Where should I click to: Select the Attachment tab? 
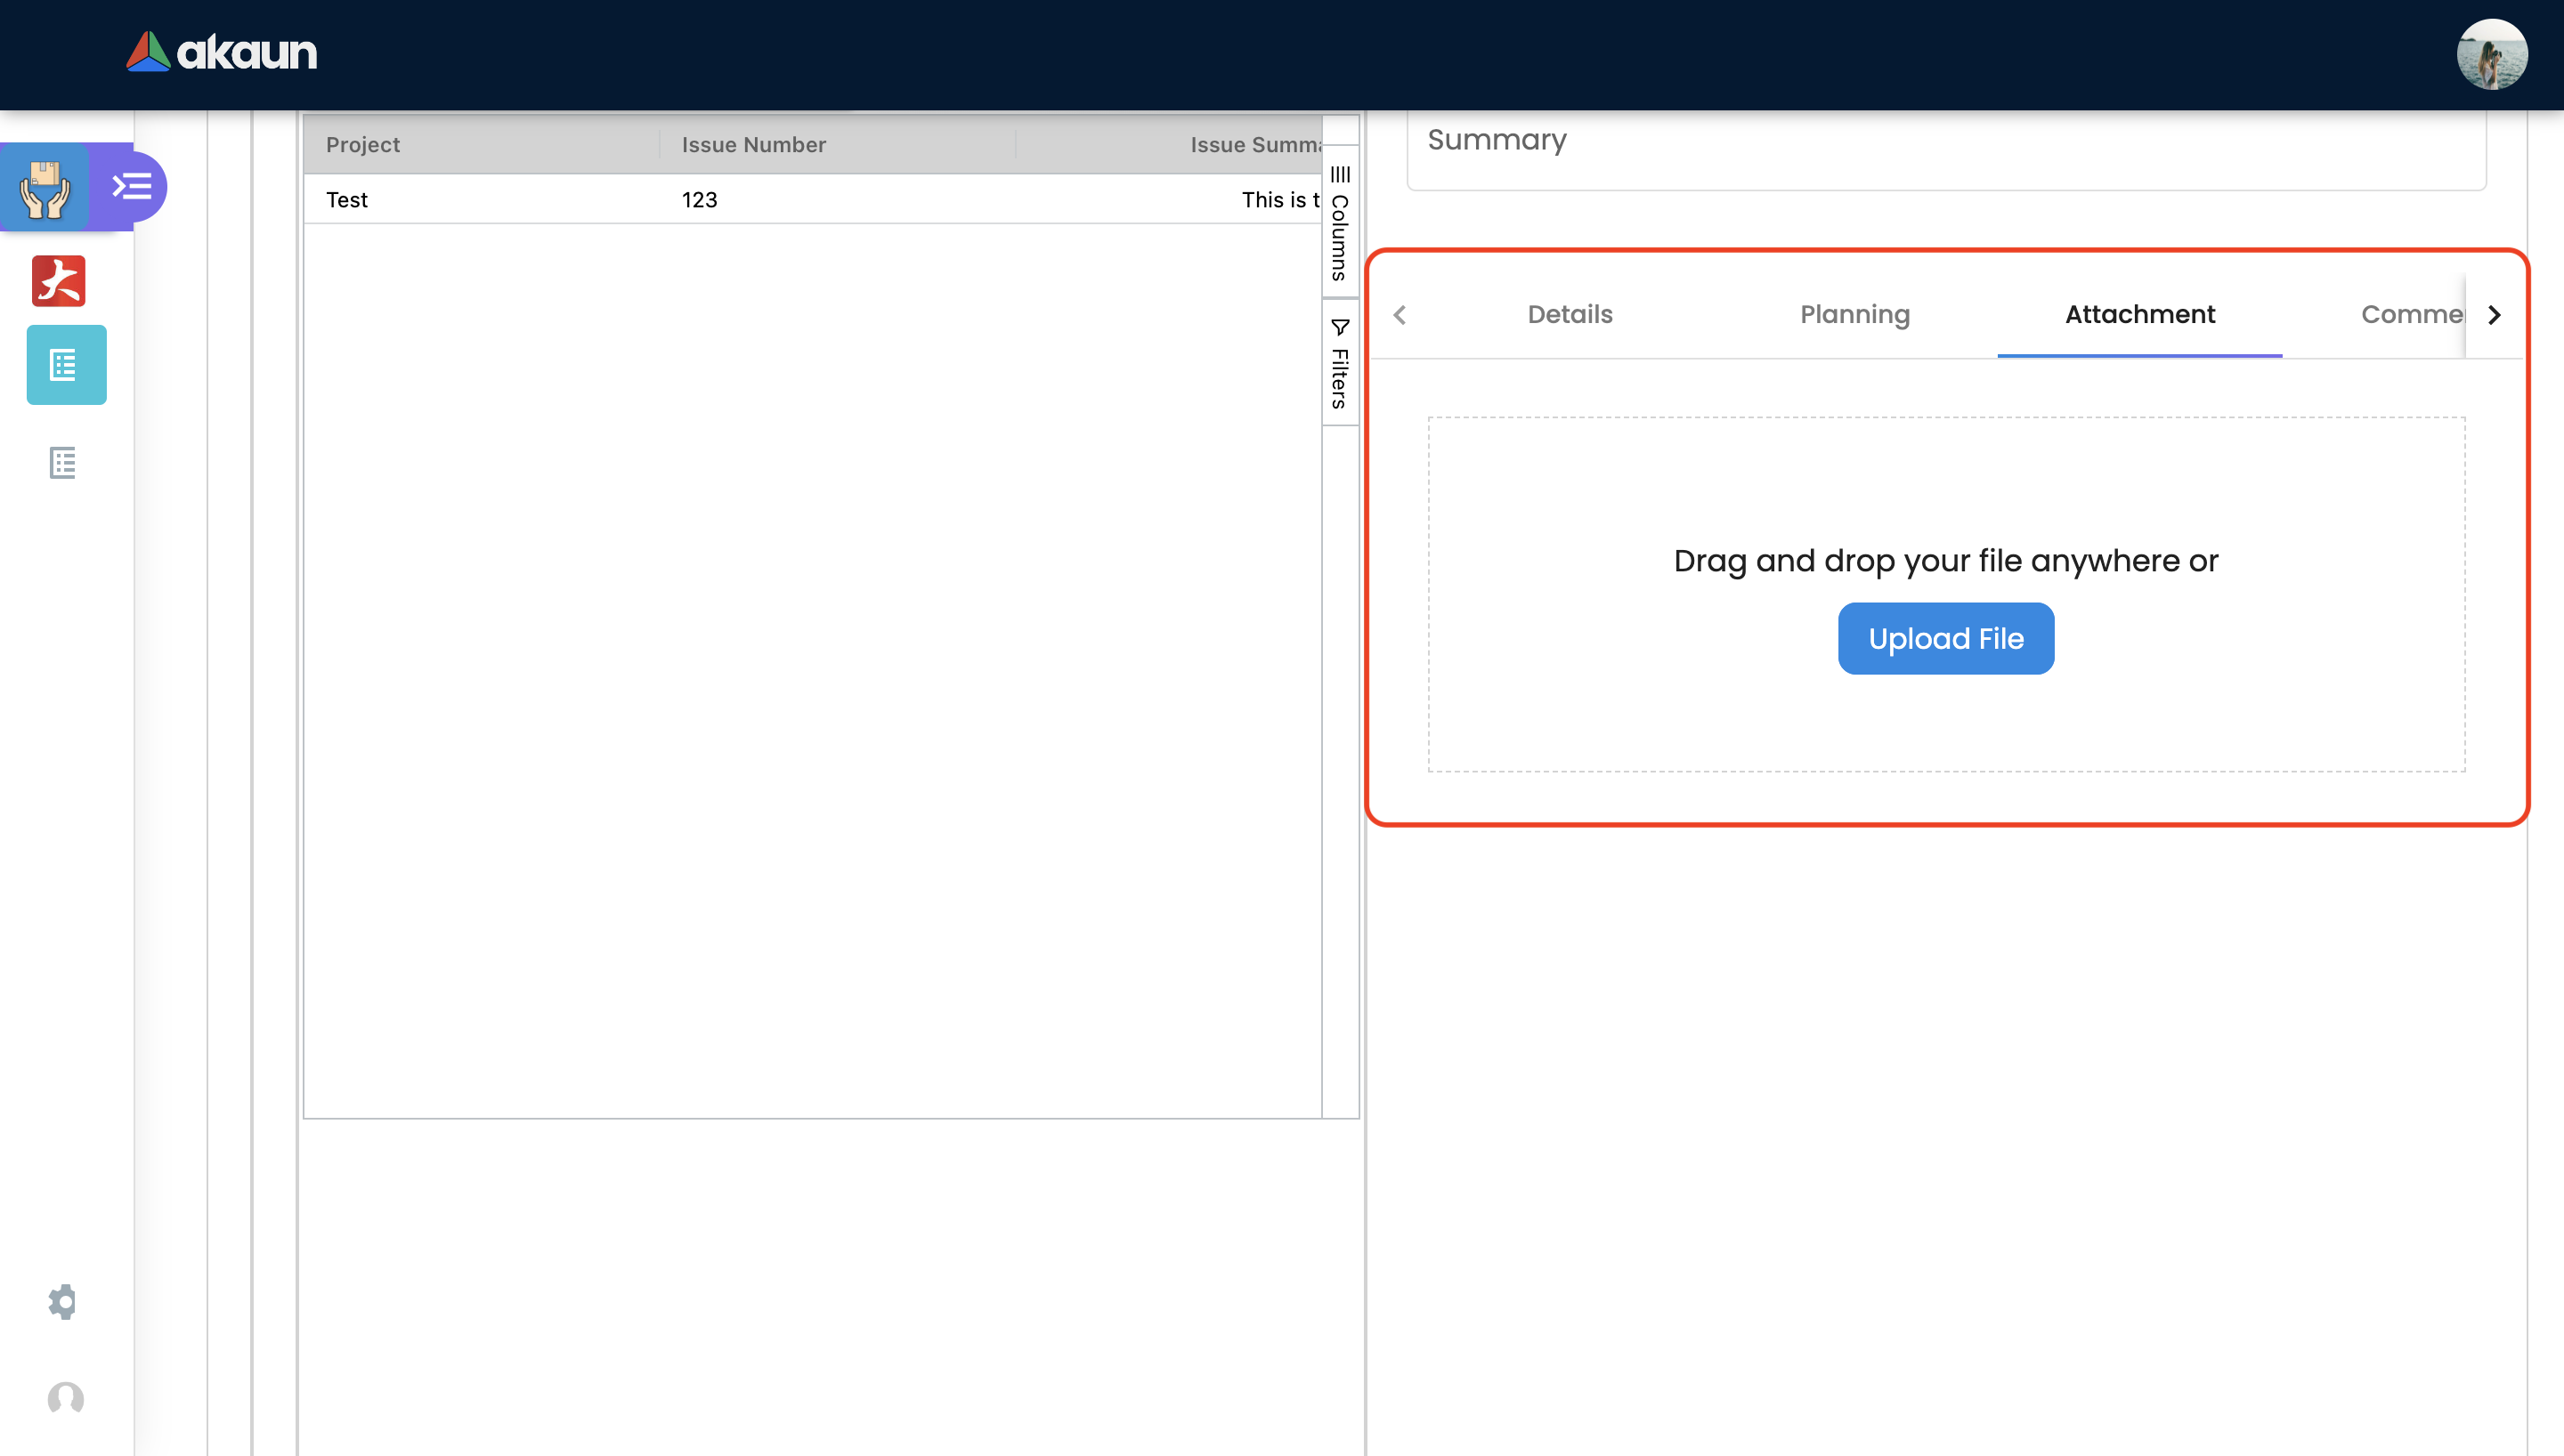point(2139,315)
